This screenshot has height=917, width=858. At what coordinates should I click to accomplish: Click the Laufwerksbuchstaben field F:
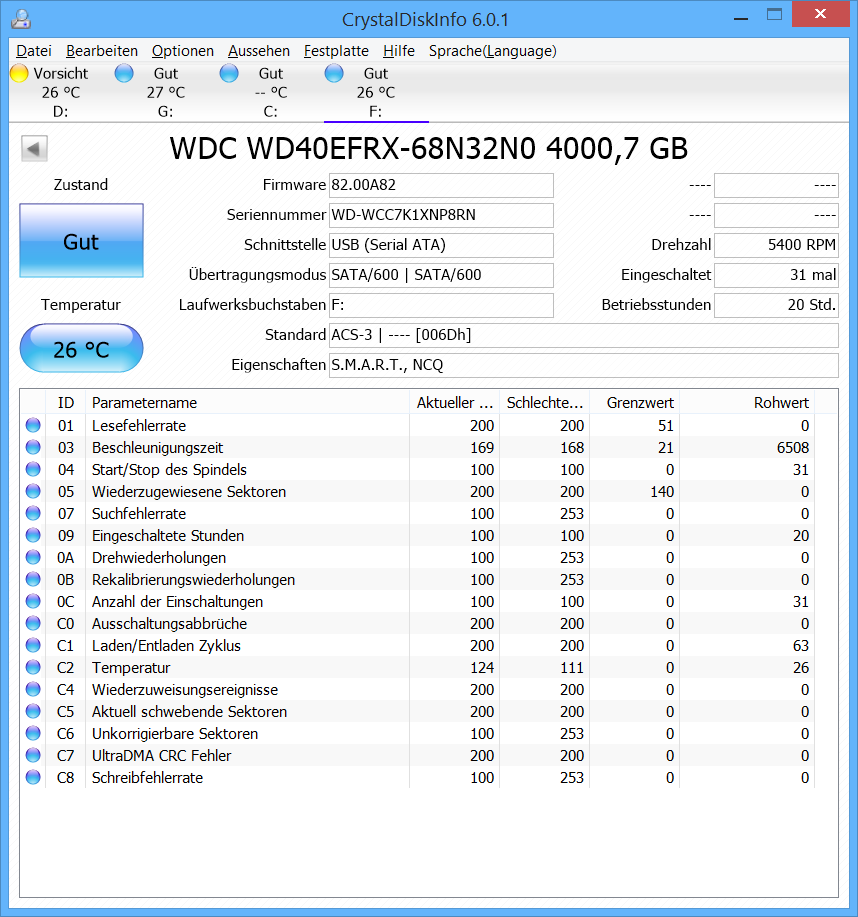[x=441, y=305]
